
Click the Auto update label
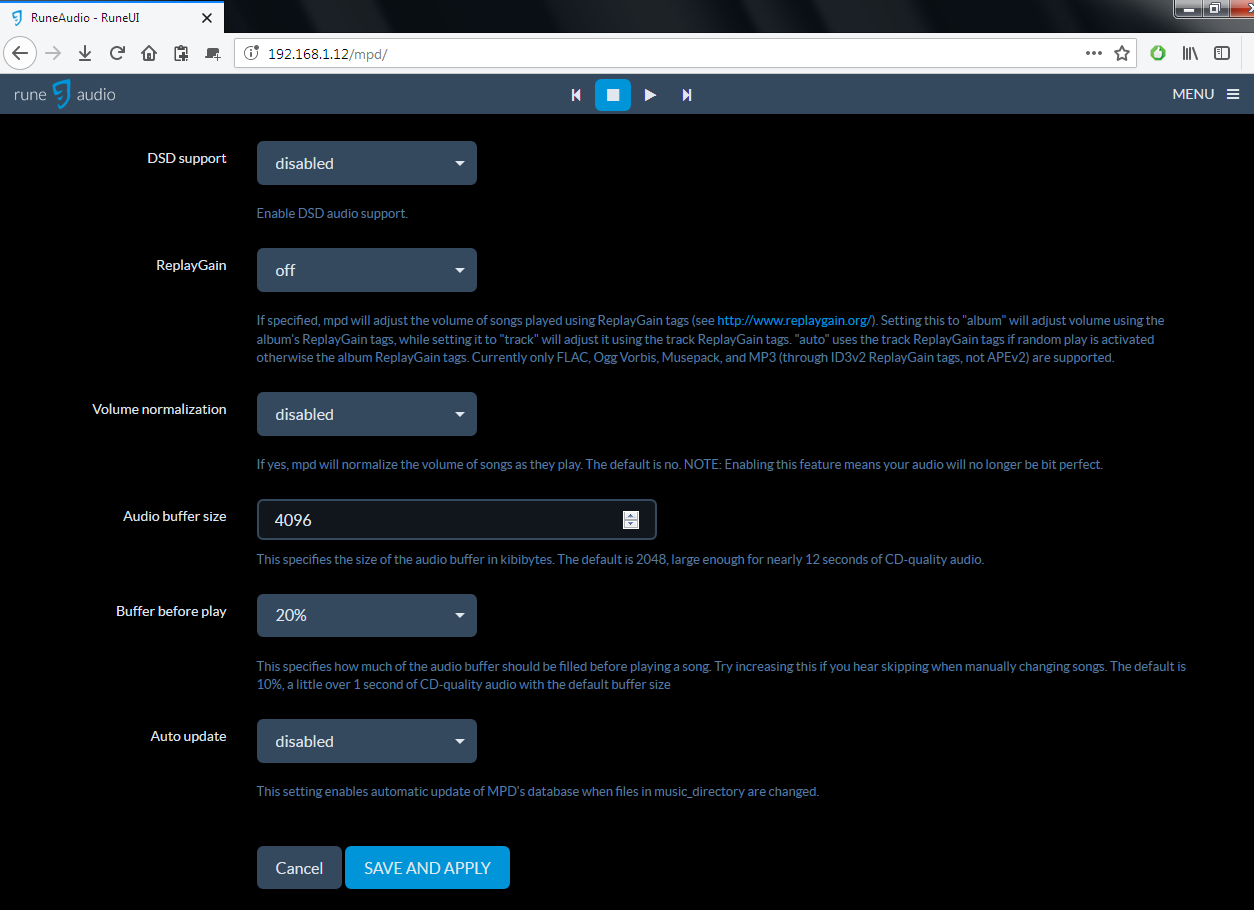(x=189, y=736)
